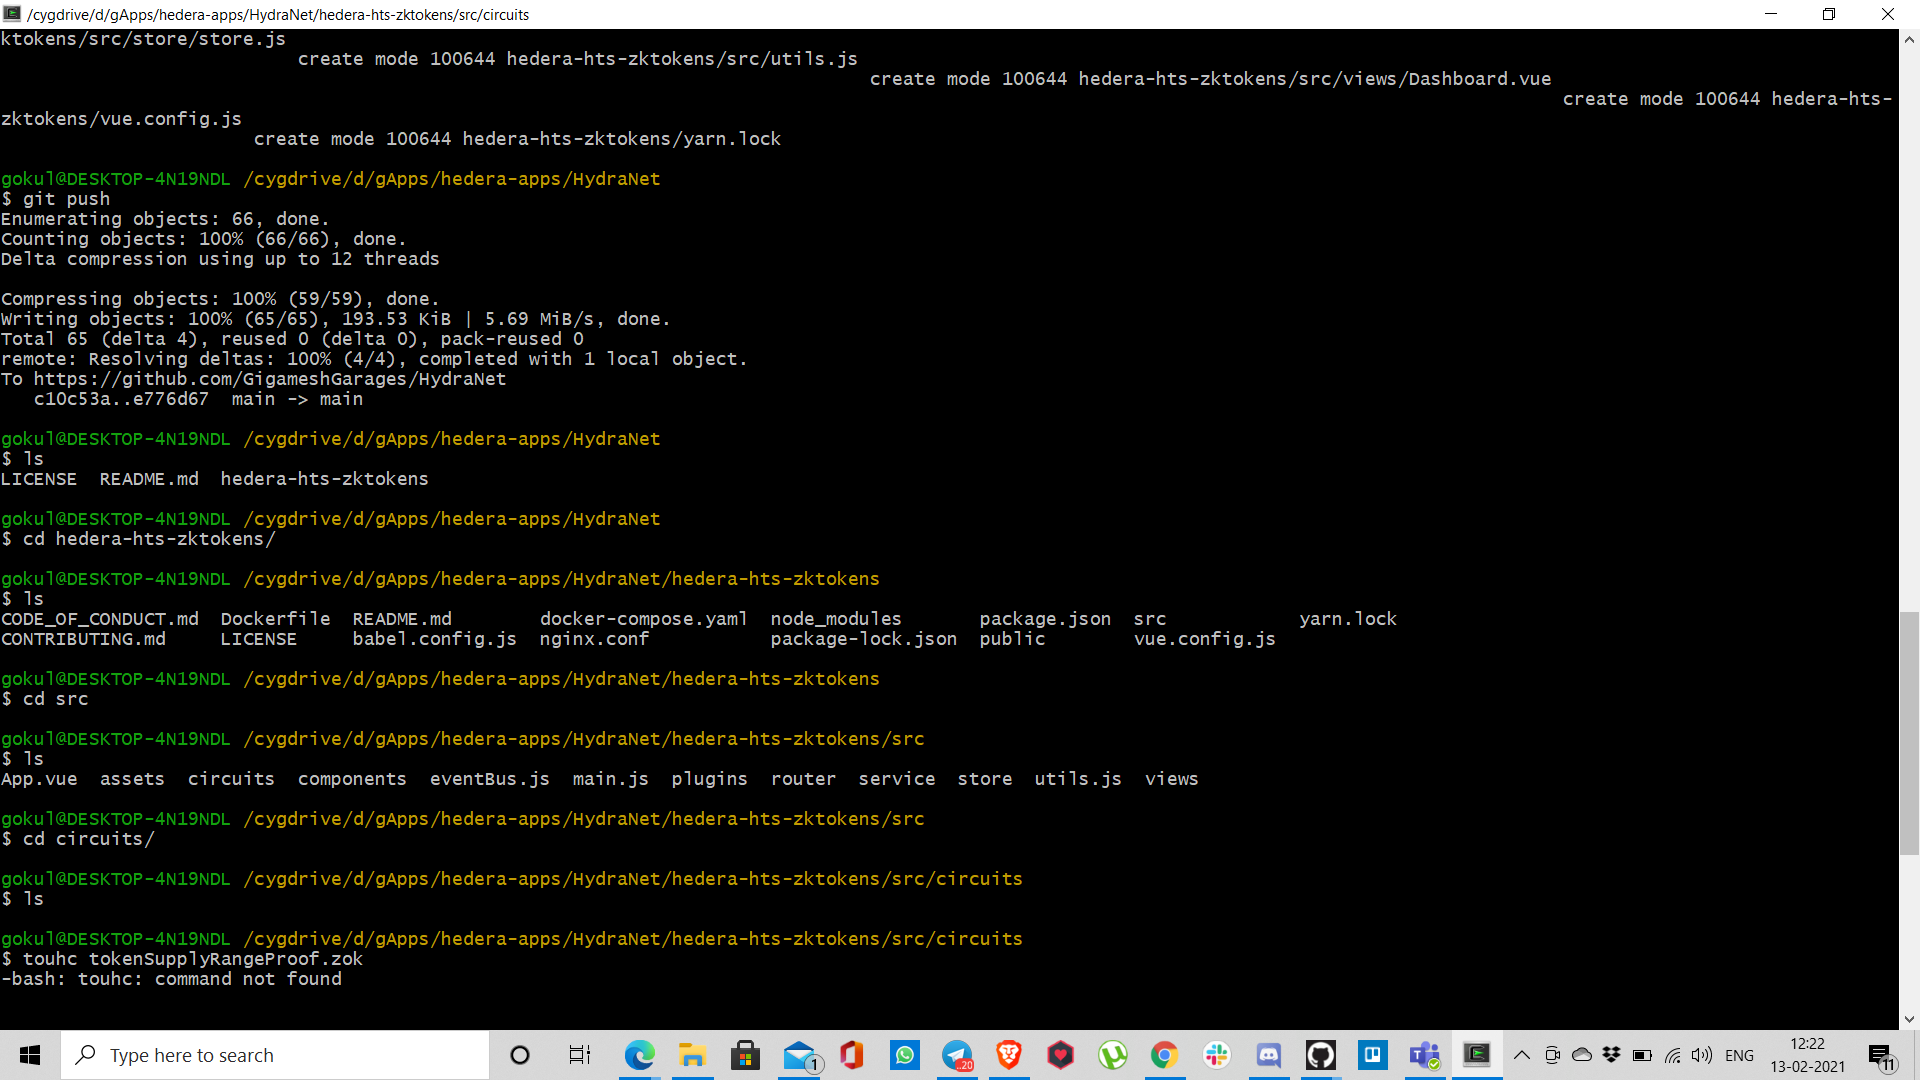
Task: Switch ENG input language indicator
Action: (x=1739, y=1055)
